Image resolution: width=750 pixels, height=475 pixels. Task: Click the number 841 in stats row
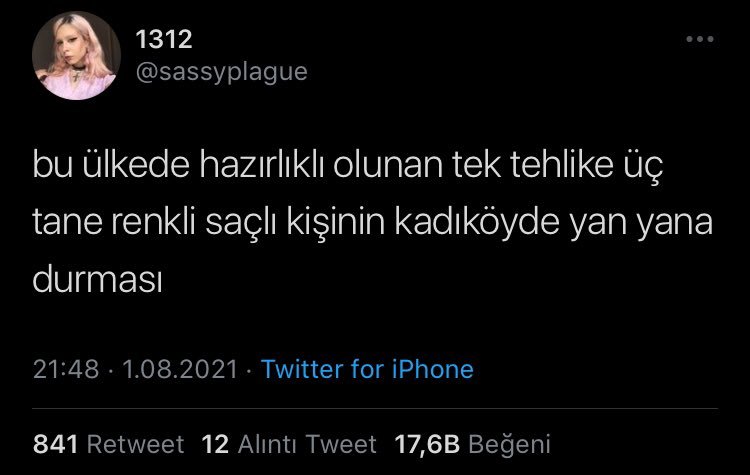coord(55,444)
